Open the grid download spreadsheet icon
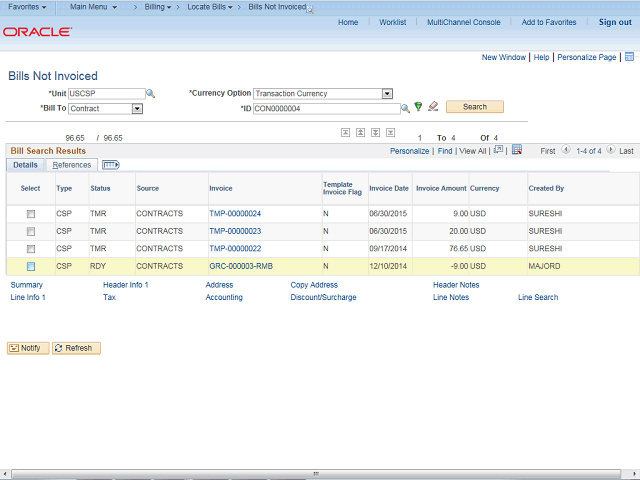Image resolution: width=640 pixels, height=480 pixels. 516,151
